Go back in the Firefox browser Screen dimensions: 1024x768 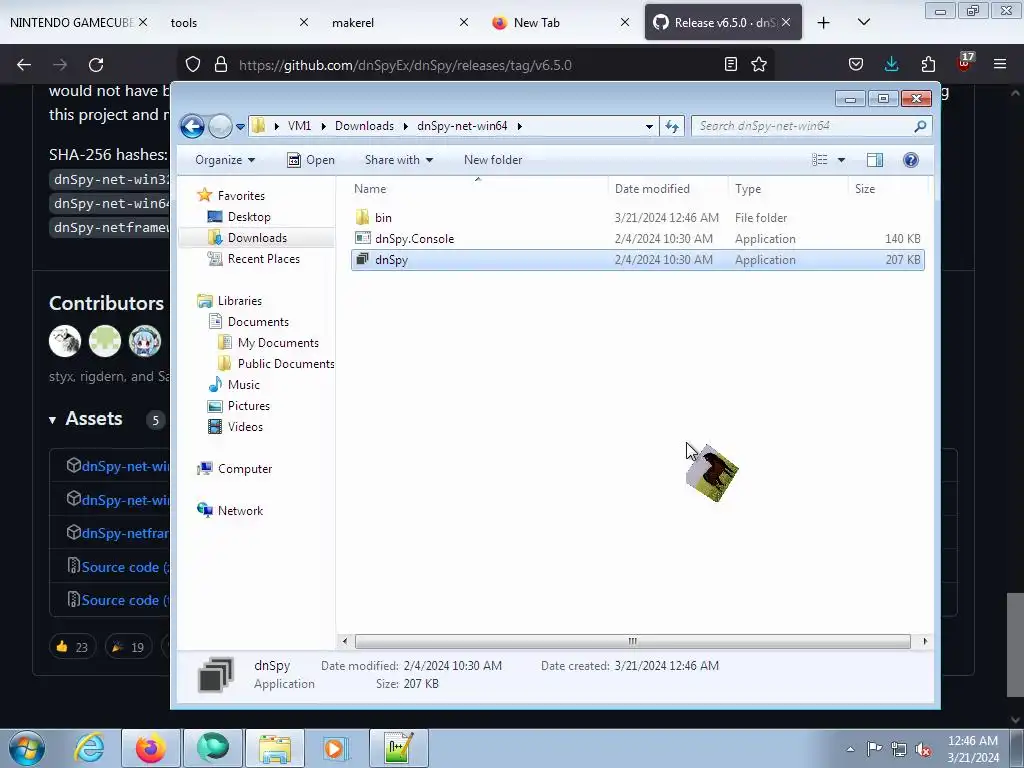point(24,65)
